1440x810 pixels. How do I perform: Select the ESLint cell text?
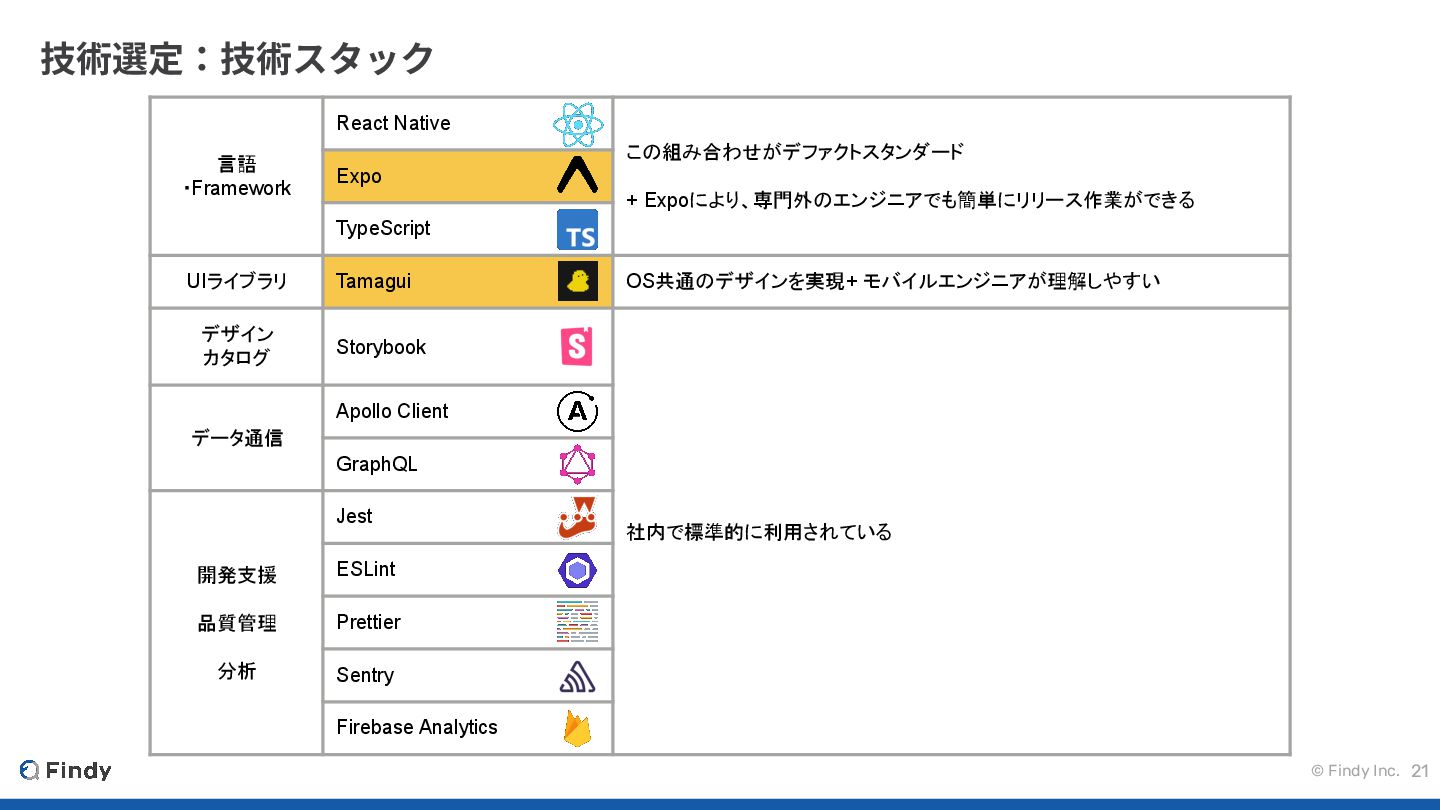pos(366,569)
